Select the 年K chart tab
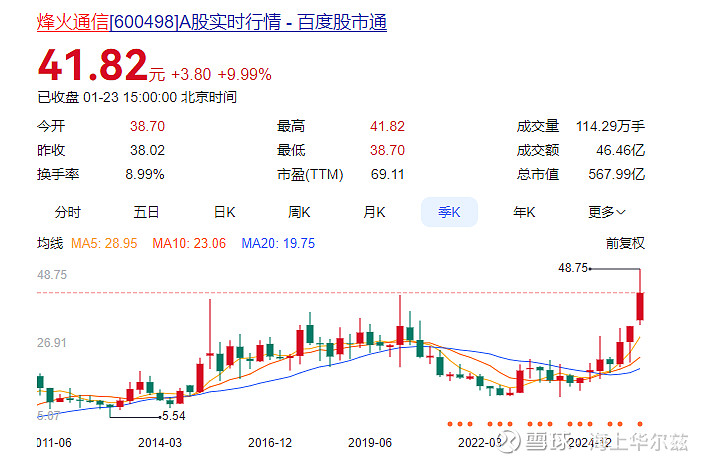This screenshot has height=463, width=709. 524,212
